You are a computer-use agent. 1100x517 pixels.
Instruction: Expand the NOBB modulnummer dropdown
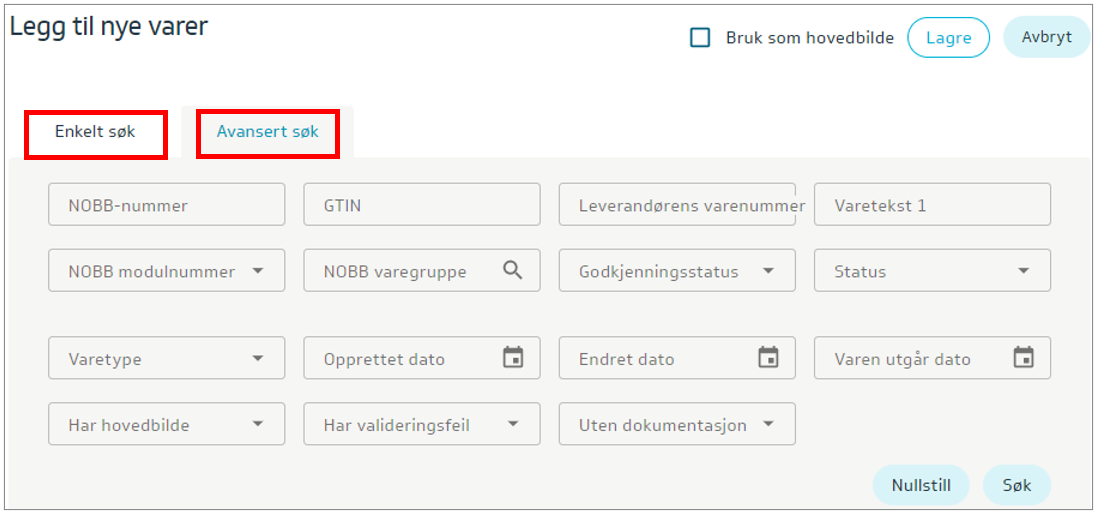[x=258, y=271]
